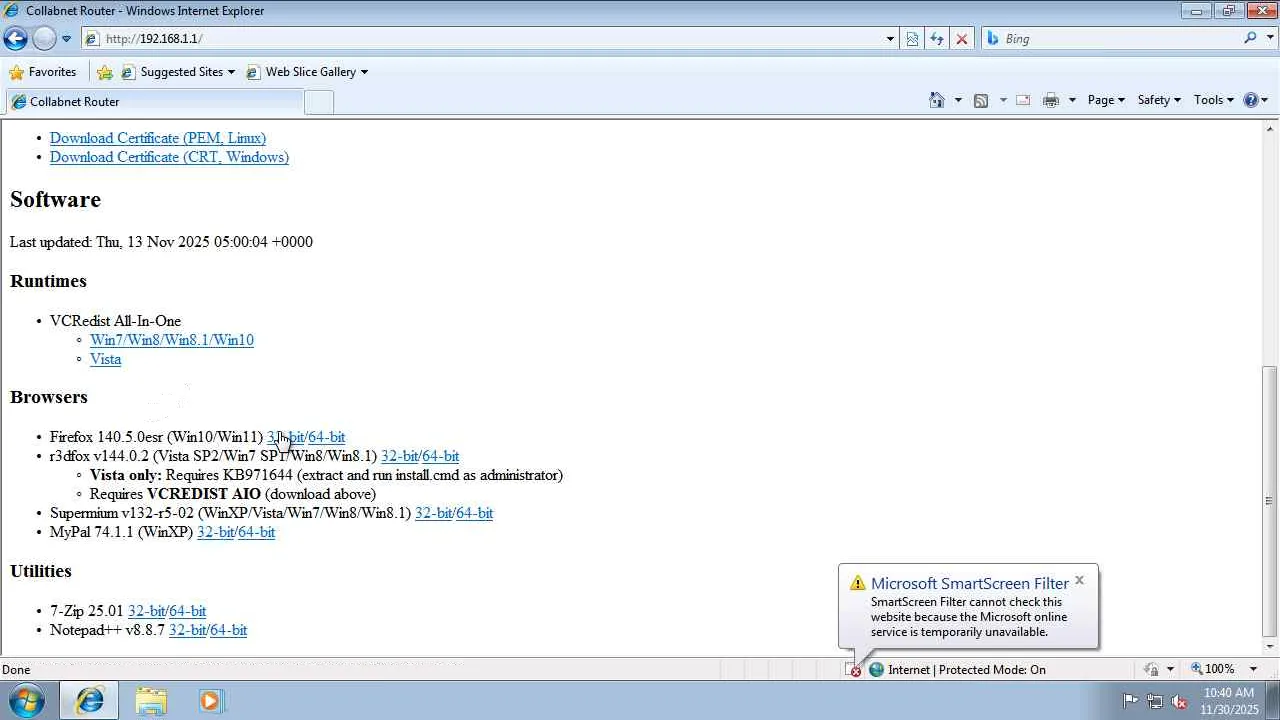
Task: Click the Help question mark icon
Action: [x=1251, y=100]
